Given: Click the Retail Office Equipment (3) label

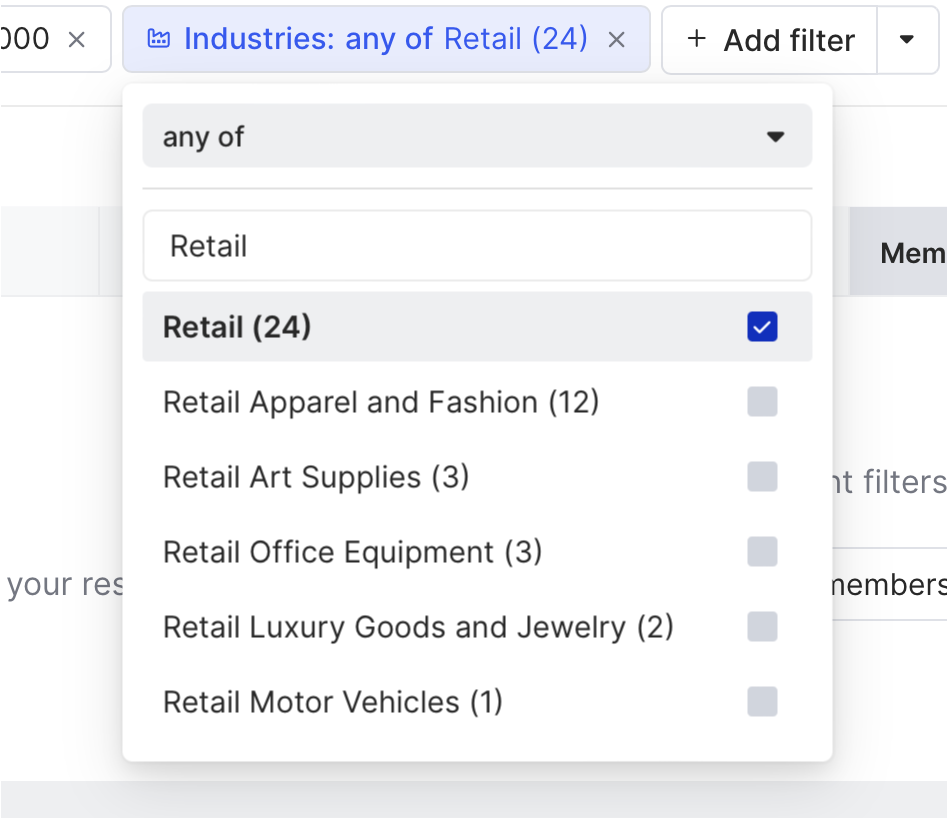Looking at the screenshot, I should coord(352,552).
